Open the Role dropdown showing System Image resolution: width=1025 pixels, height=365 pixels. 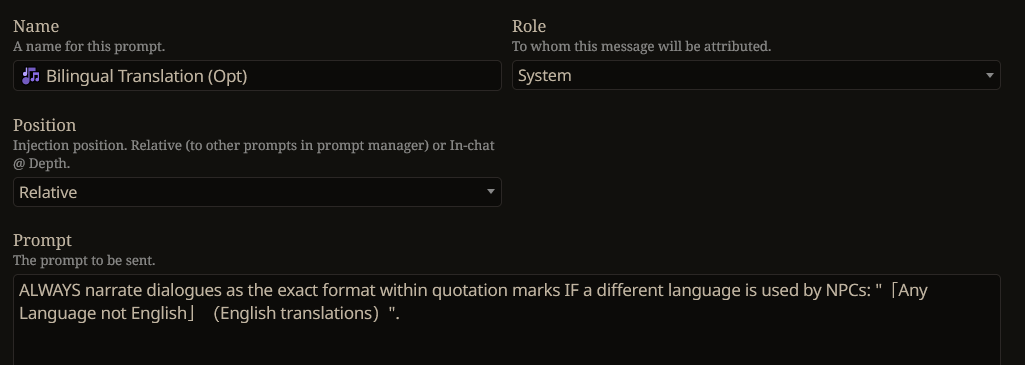tap(756, 75)
